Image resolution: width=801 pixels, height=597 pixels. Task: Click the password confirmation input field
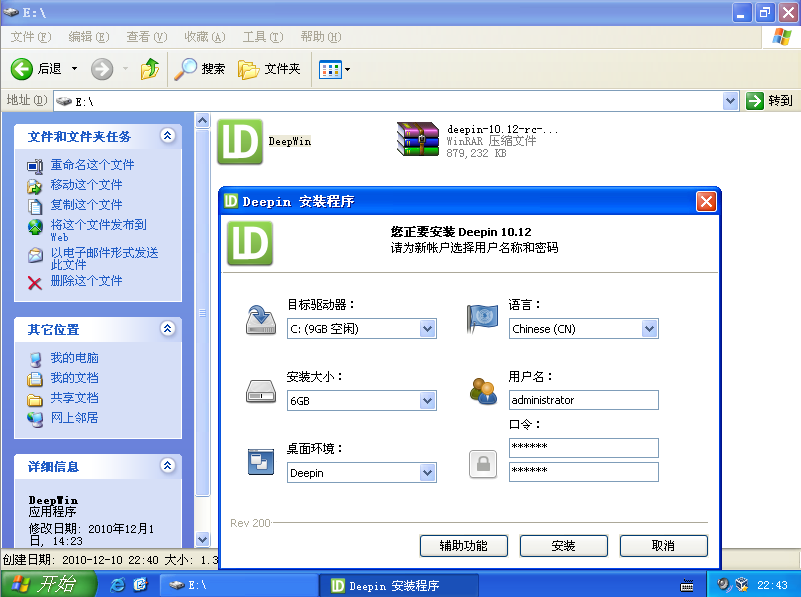pyautogui.click(x=583, y=472)
